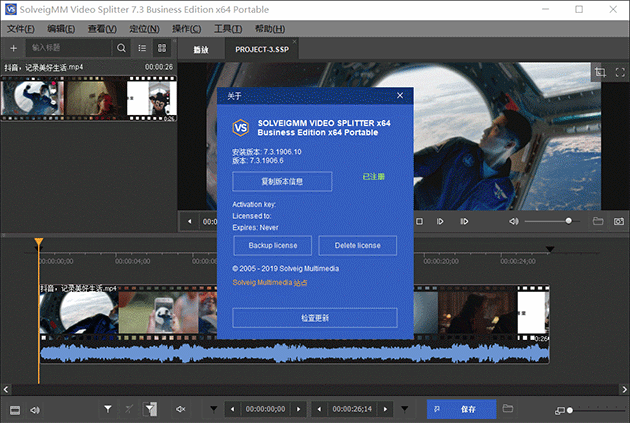Set the end marker with the right triangle
Image resolution: width=630 pixels, height=423 pixels.
(x=405, y=409)
